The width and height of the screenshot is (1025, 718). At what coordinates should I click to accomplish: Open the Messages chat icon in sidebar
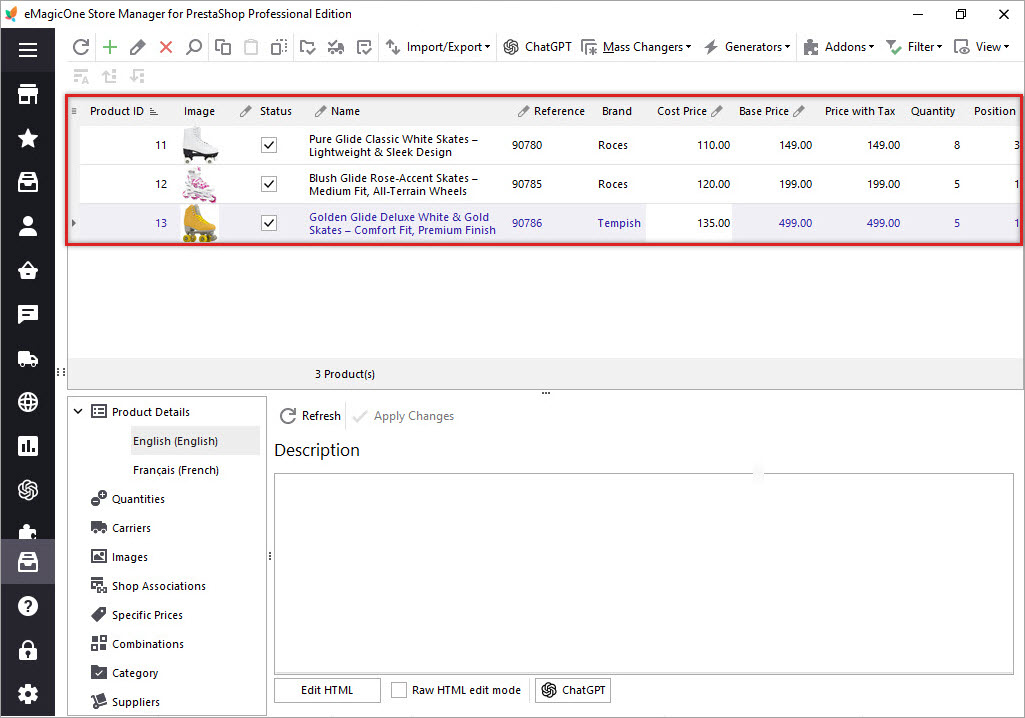point(27,315)
